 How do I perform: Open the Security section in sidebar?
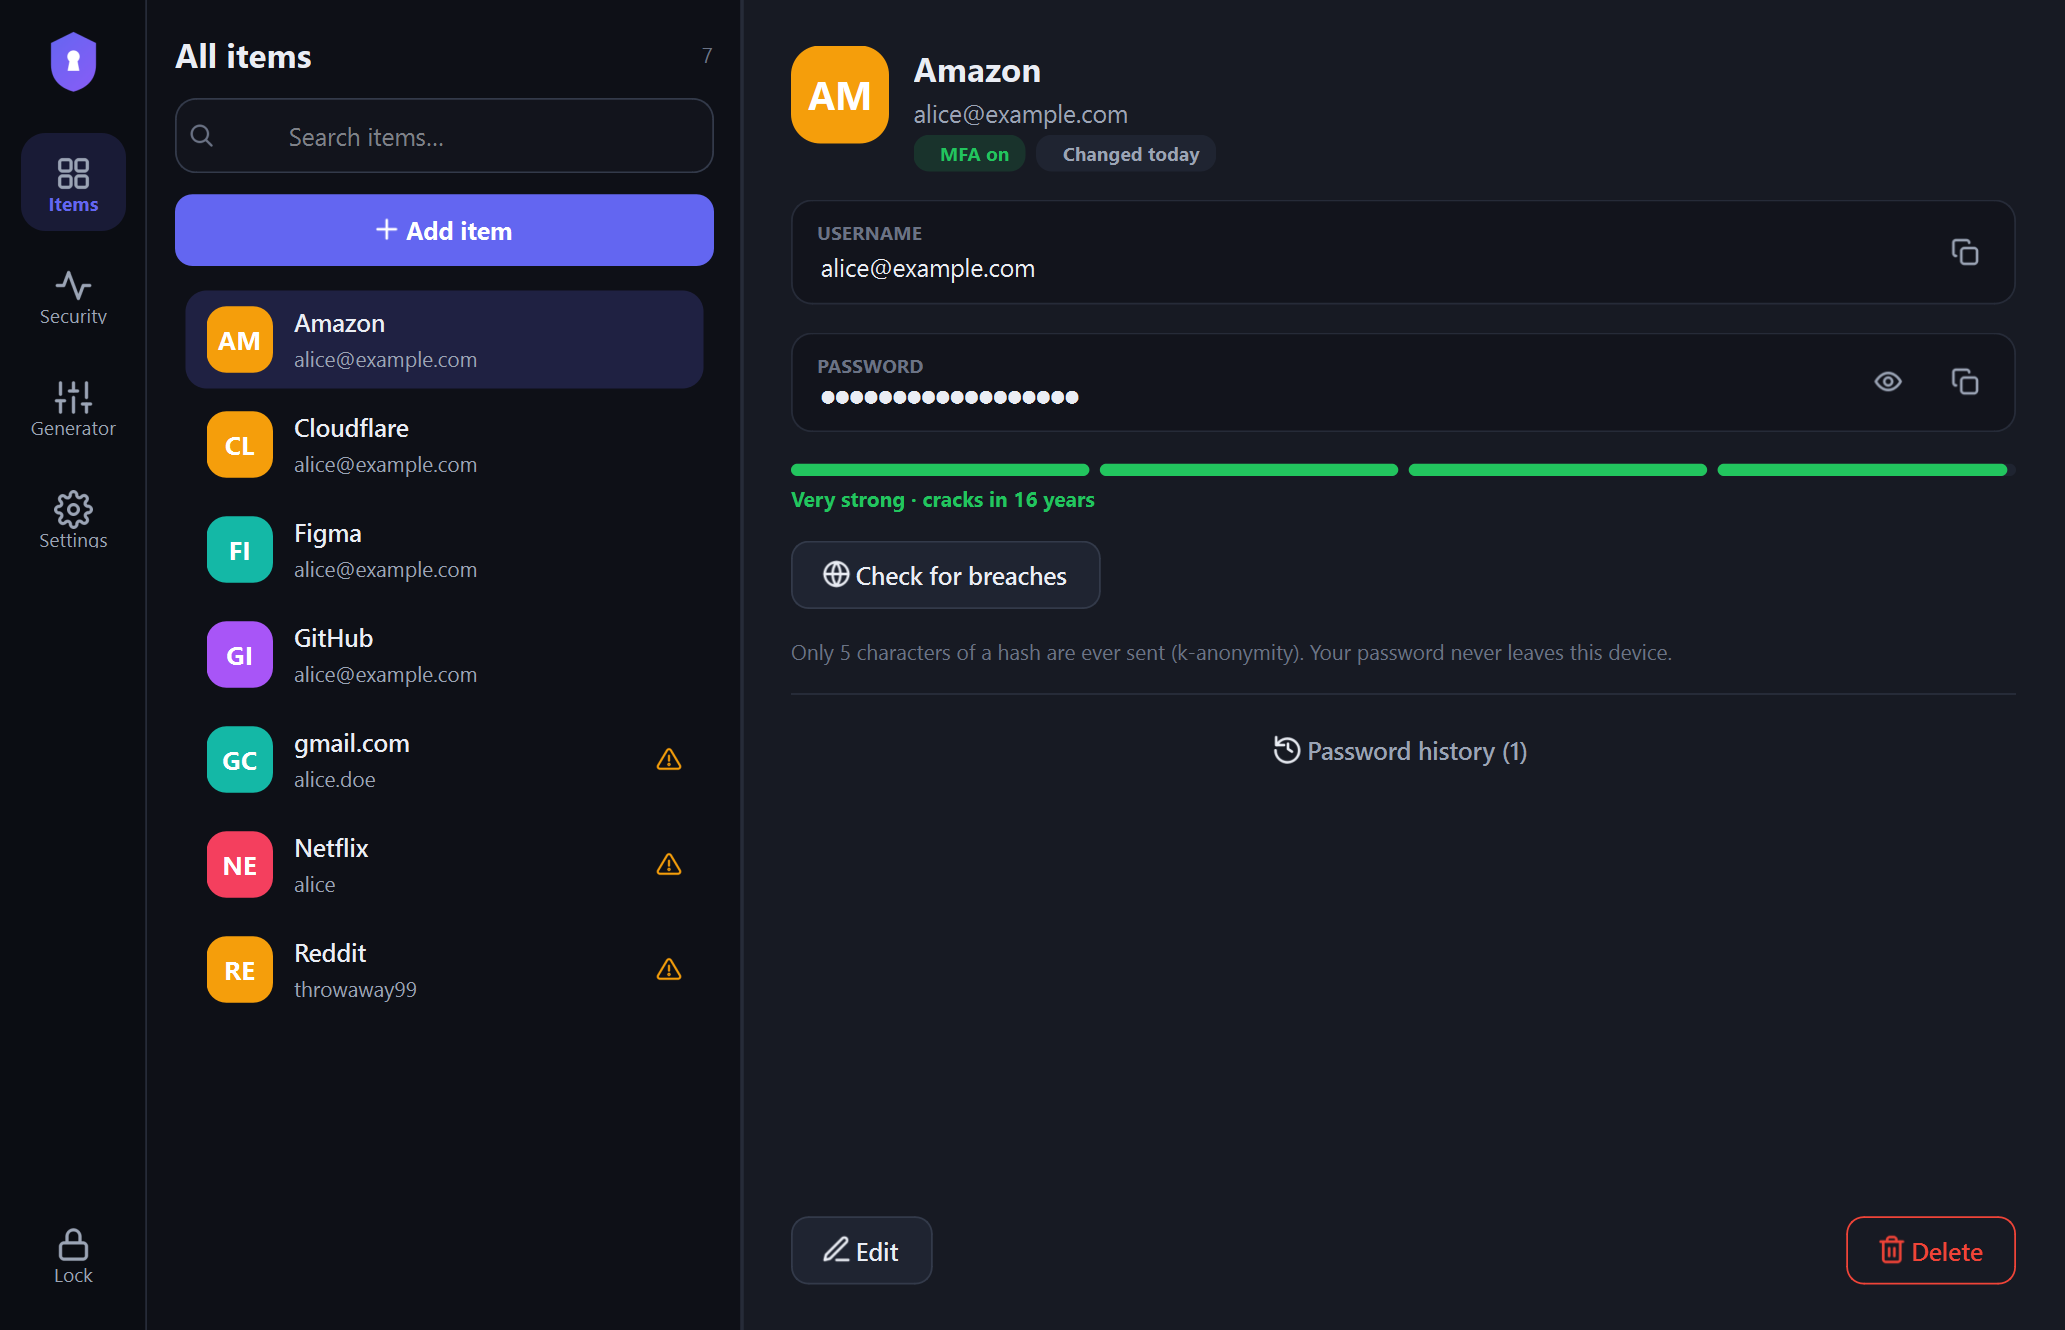point(73,297)
